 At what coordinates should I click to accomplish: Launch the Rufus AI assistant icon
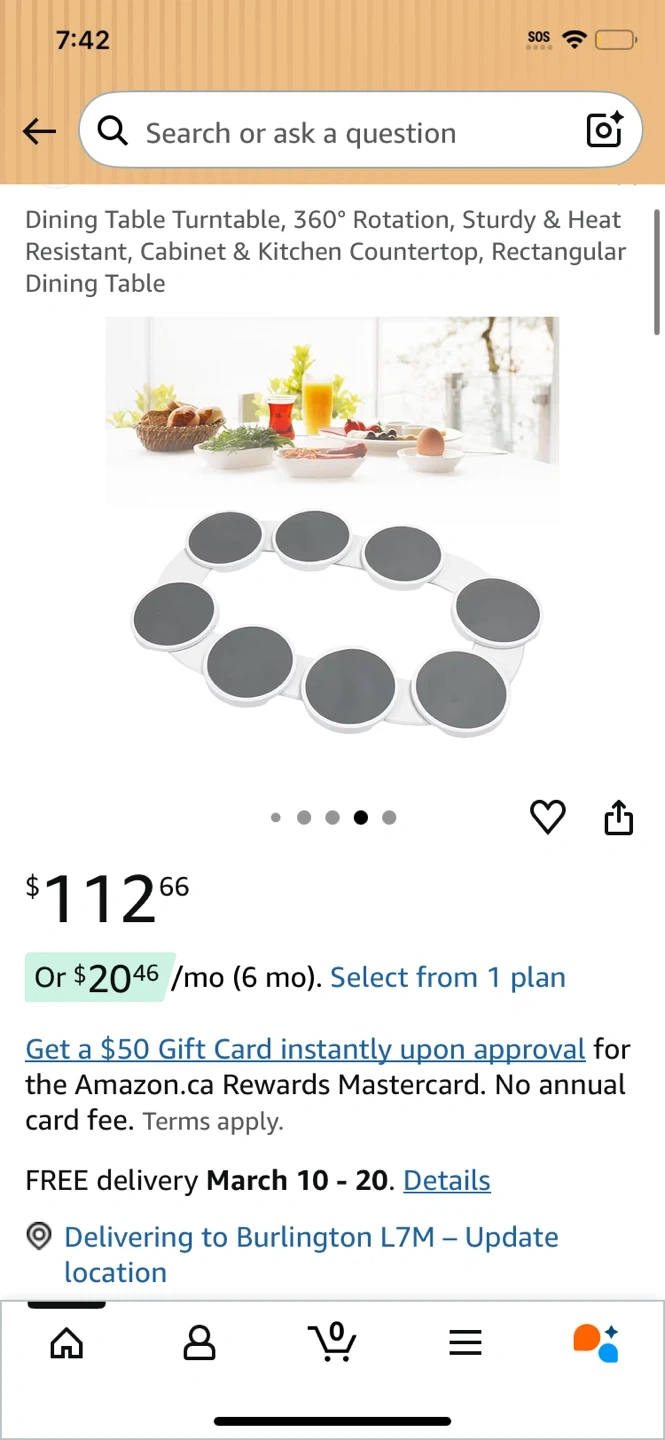(596, 1342)
